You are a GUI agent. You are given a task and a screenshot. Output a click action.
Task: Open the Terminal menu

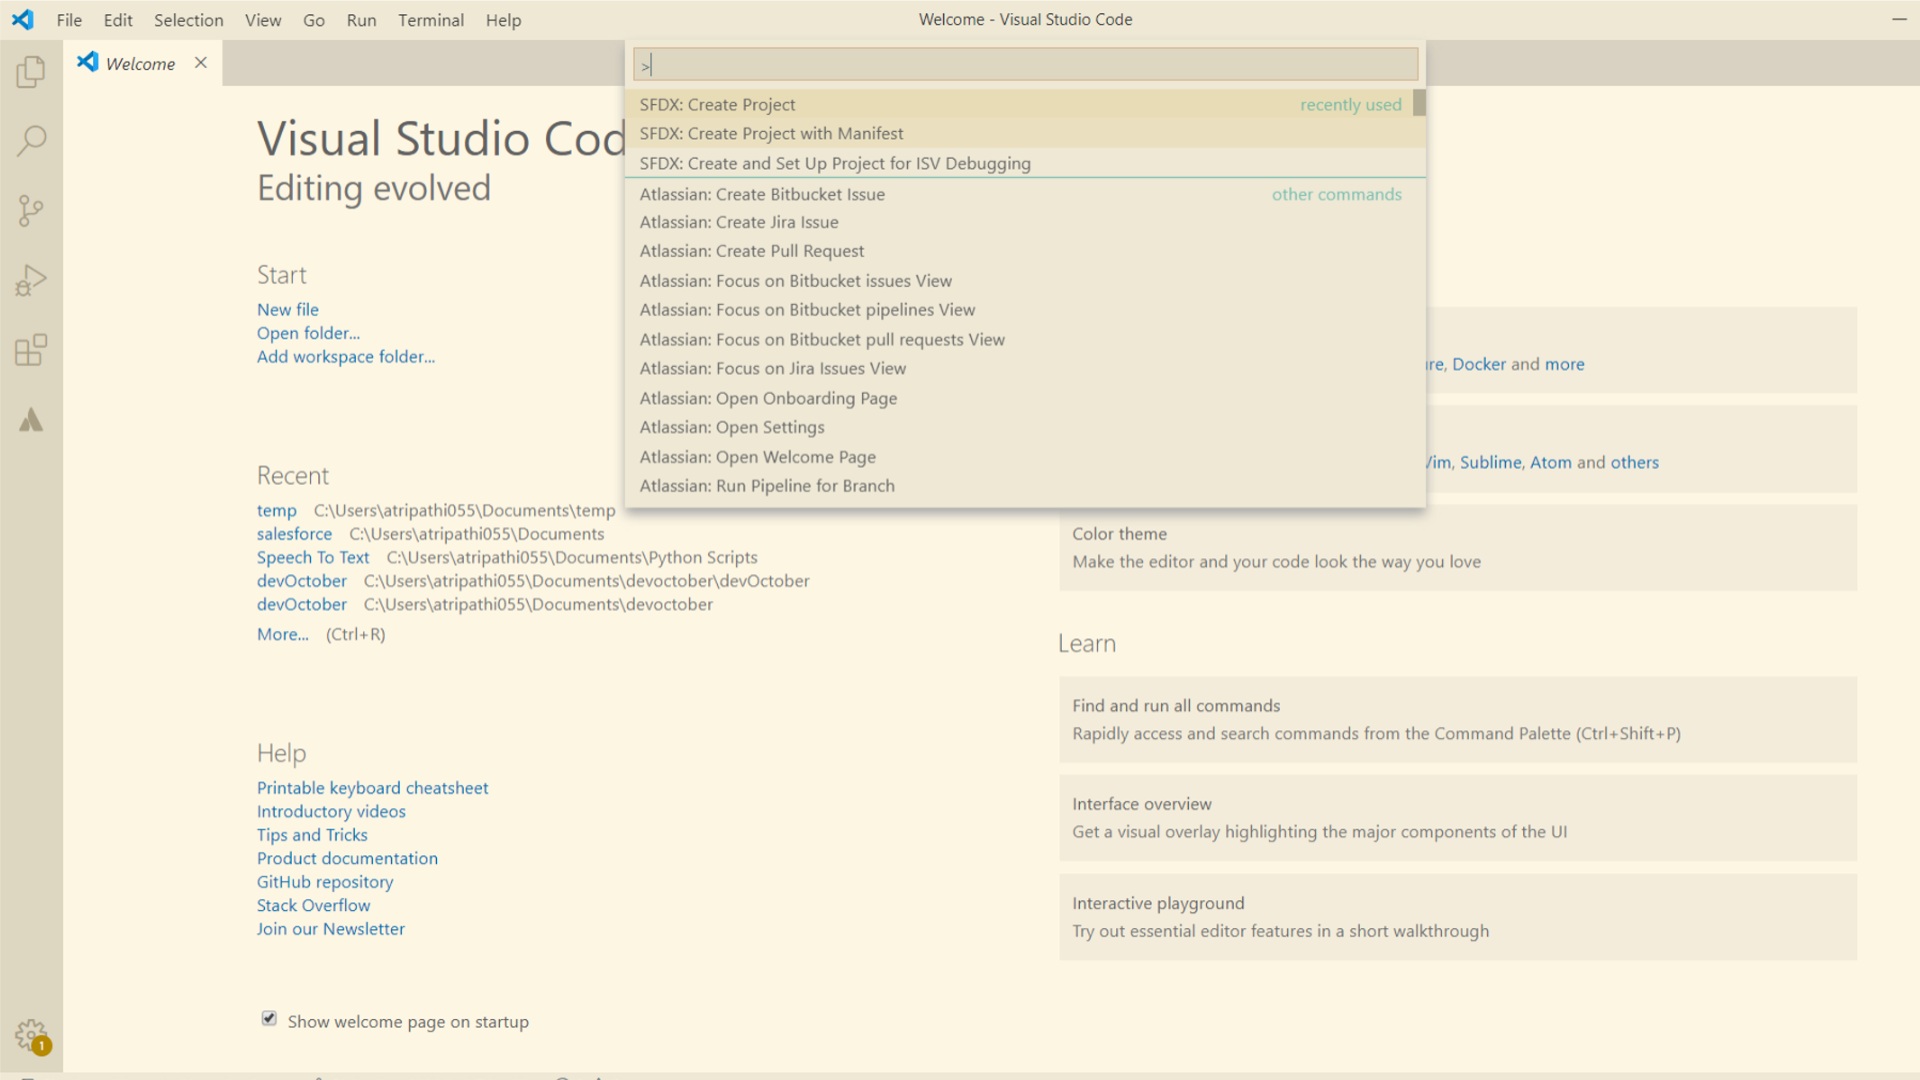coord(431,20)
